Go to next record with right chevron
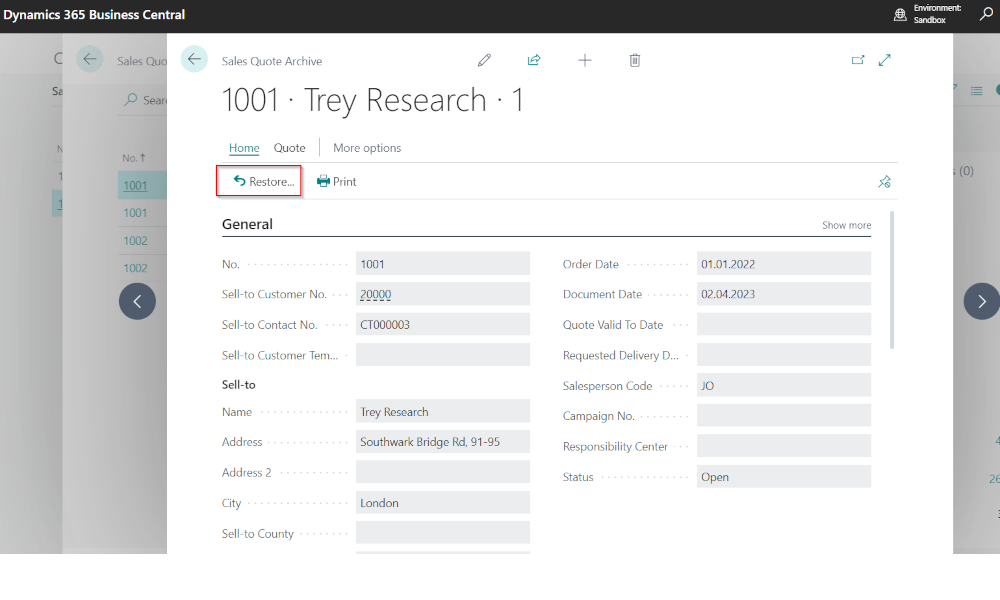The height and width of the screenshot is (600, 1000). (x=982, y=301)
